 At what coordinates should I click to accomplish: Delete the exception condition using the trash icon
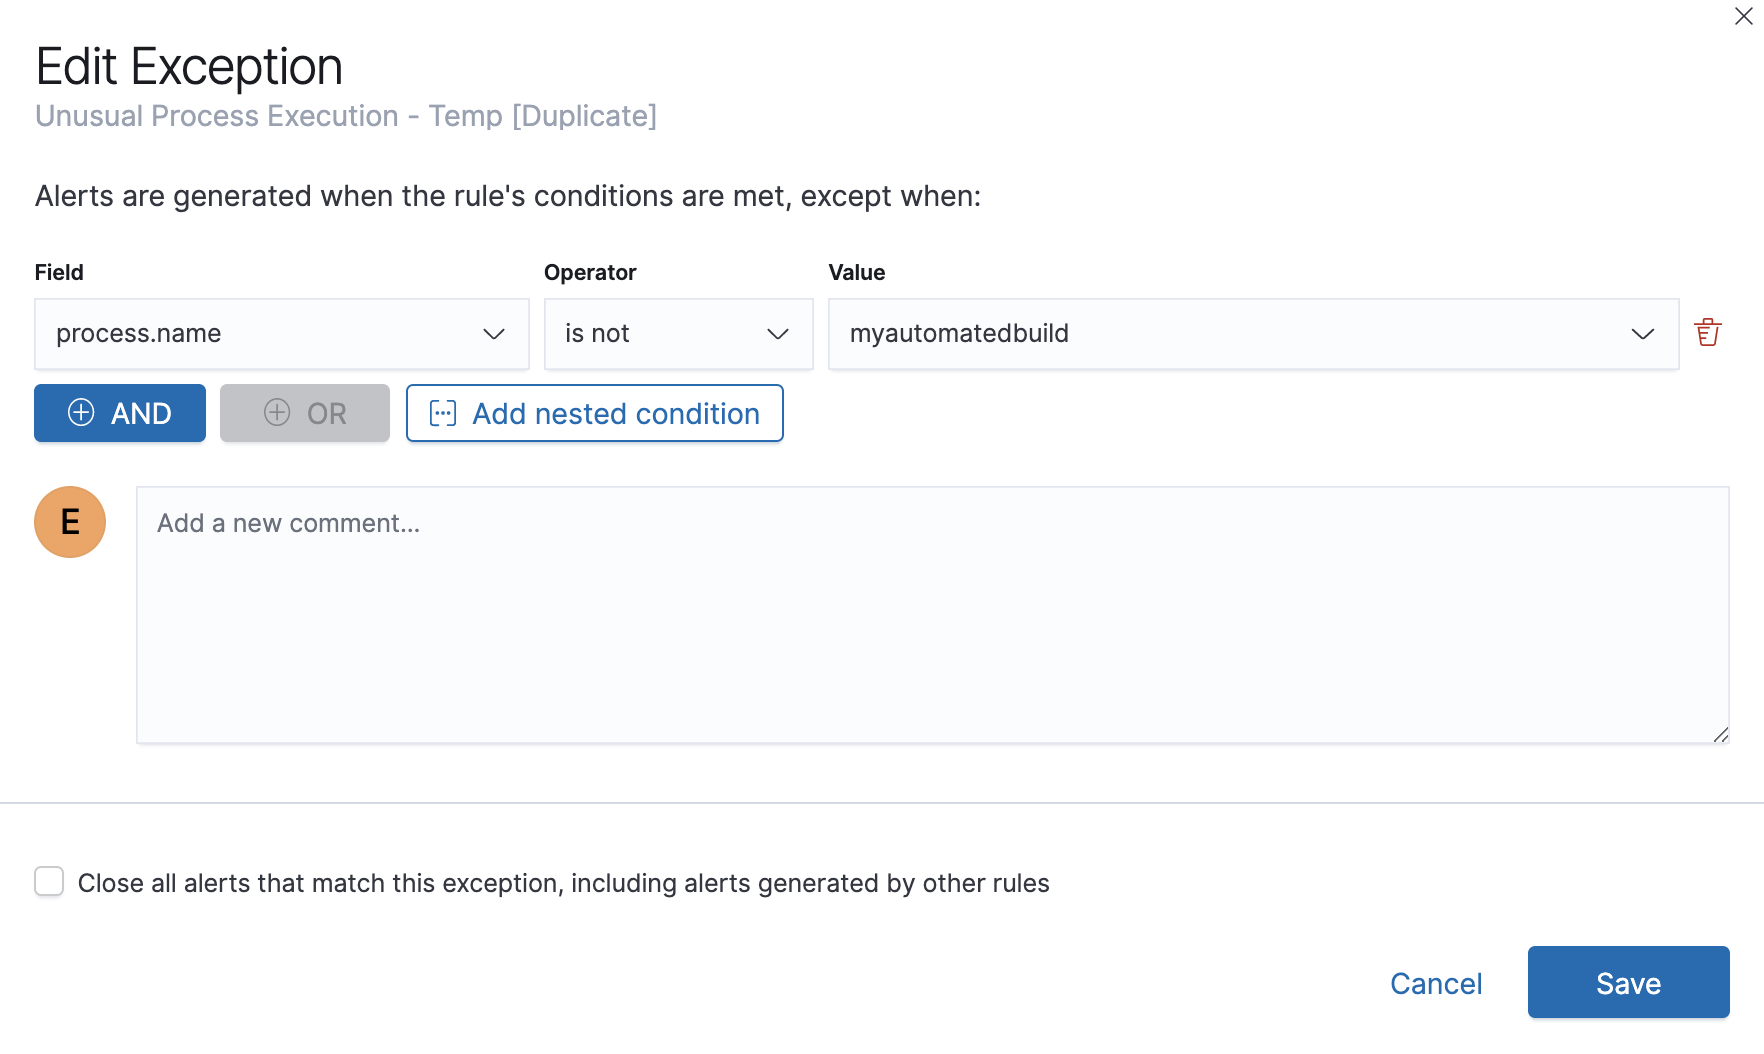click(x=1708, y=331)
